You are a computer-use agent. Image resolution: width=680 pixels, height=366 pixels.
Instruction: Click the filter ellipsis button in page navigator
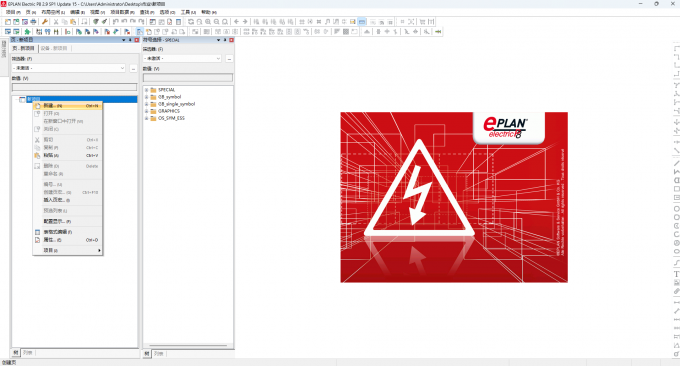[133, 69]
